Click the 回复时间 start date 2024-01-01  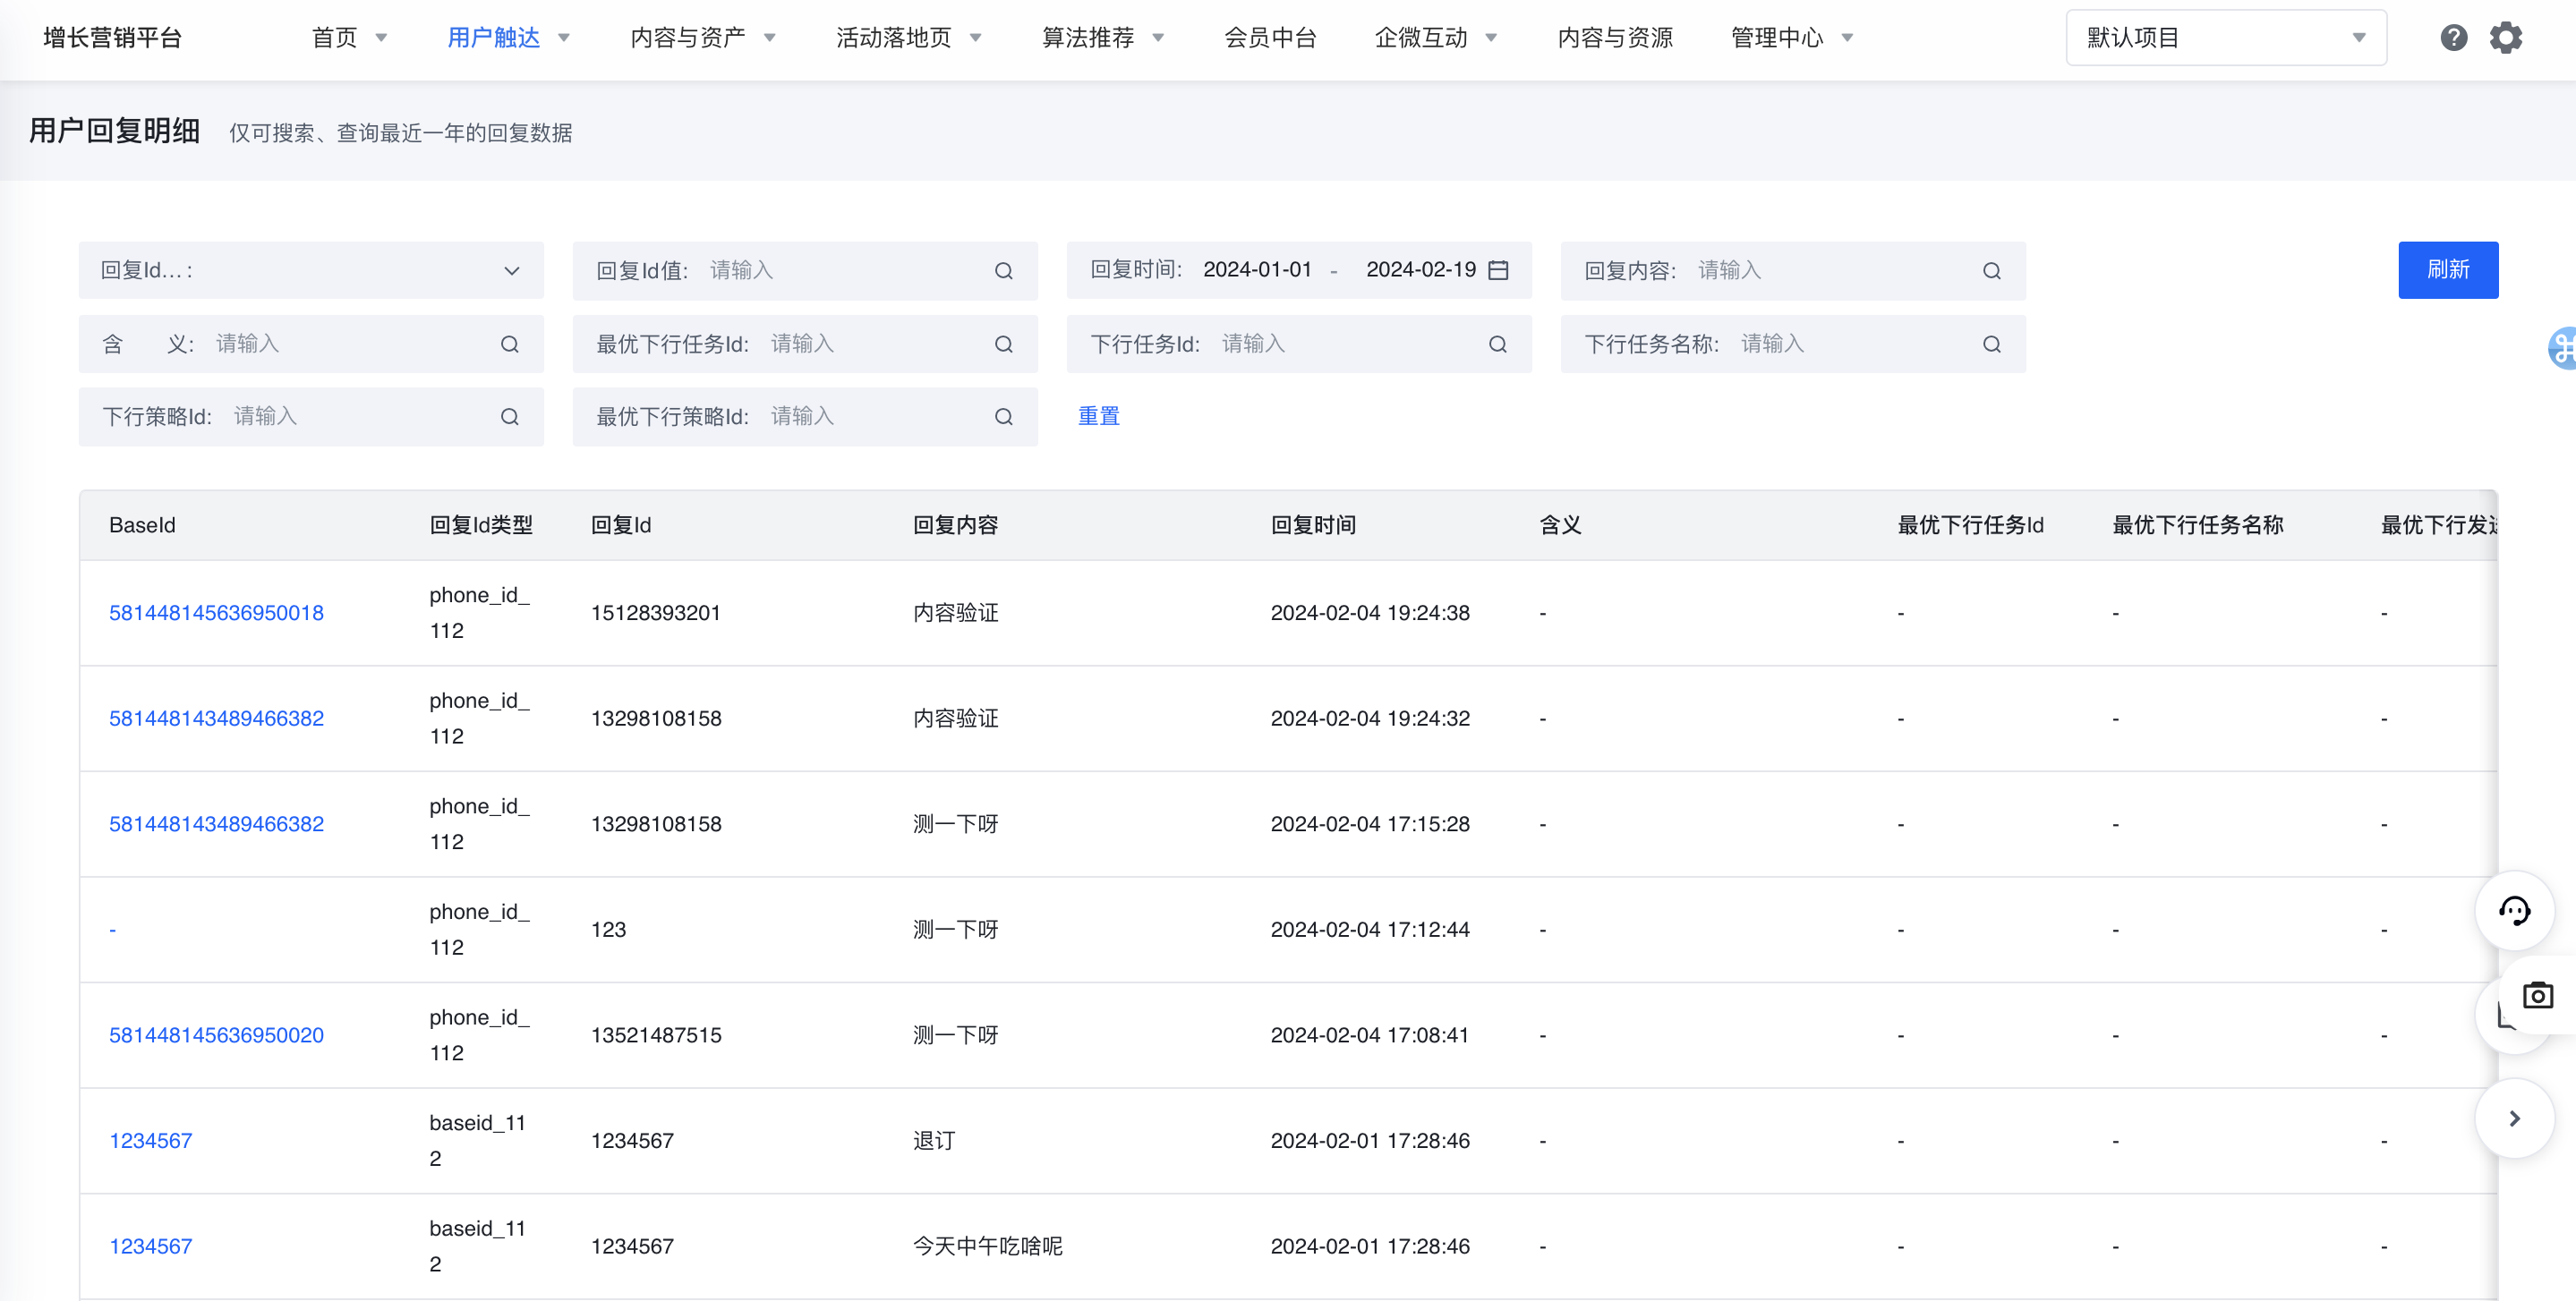(x=1257, y=270)
